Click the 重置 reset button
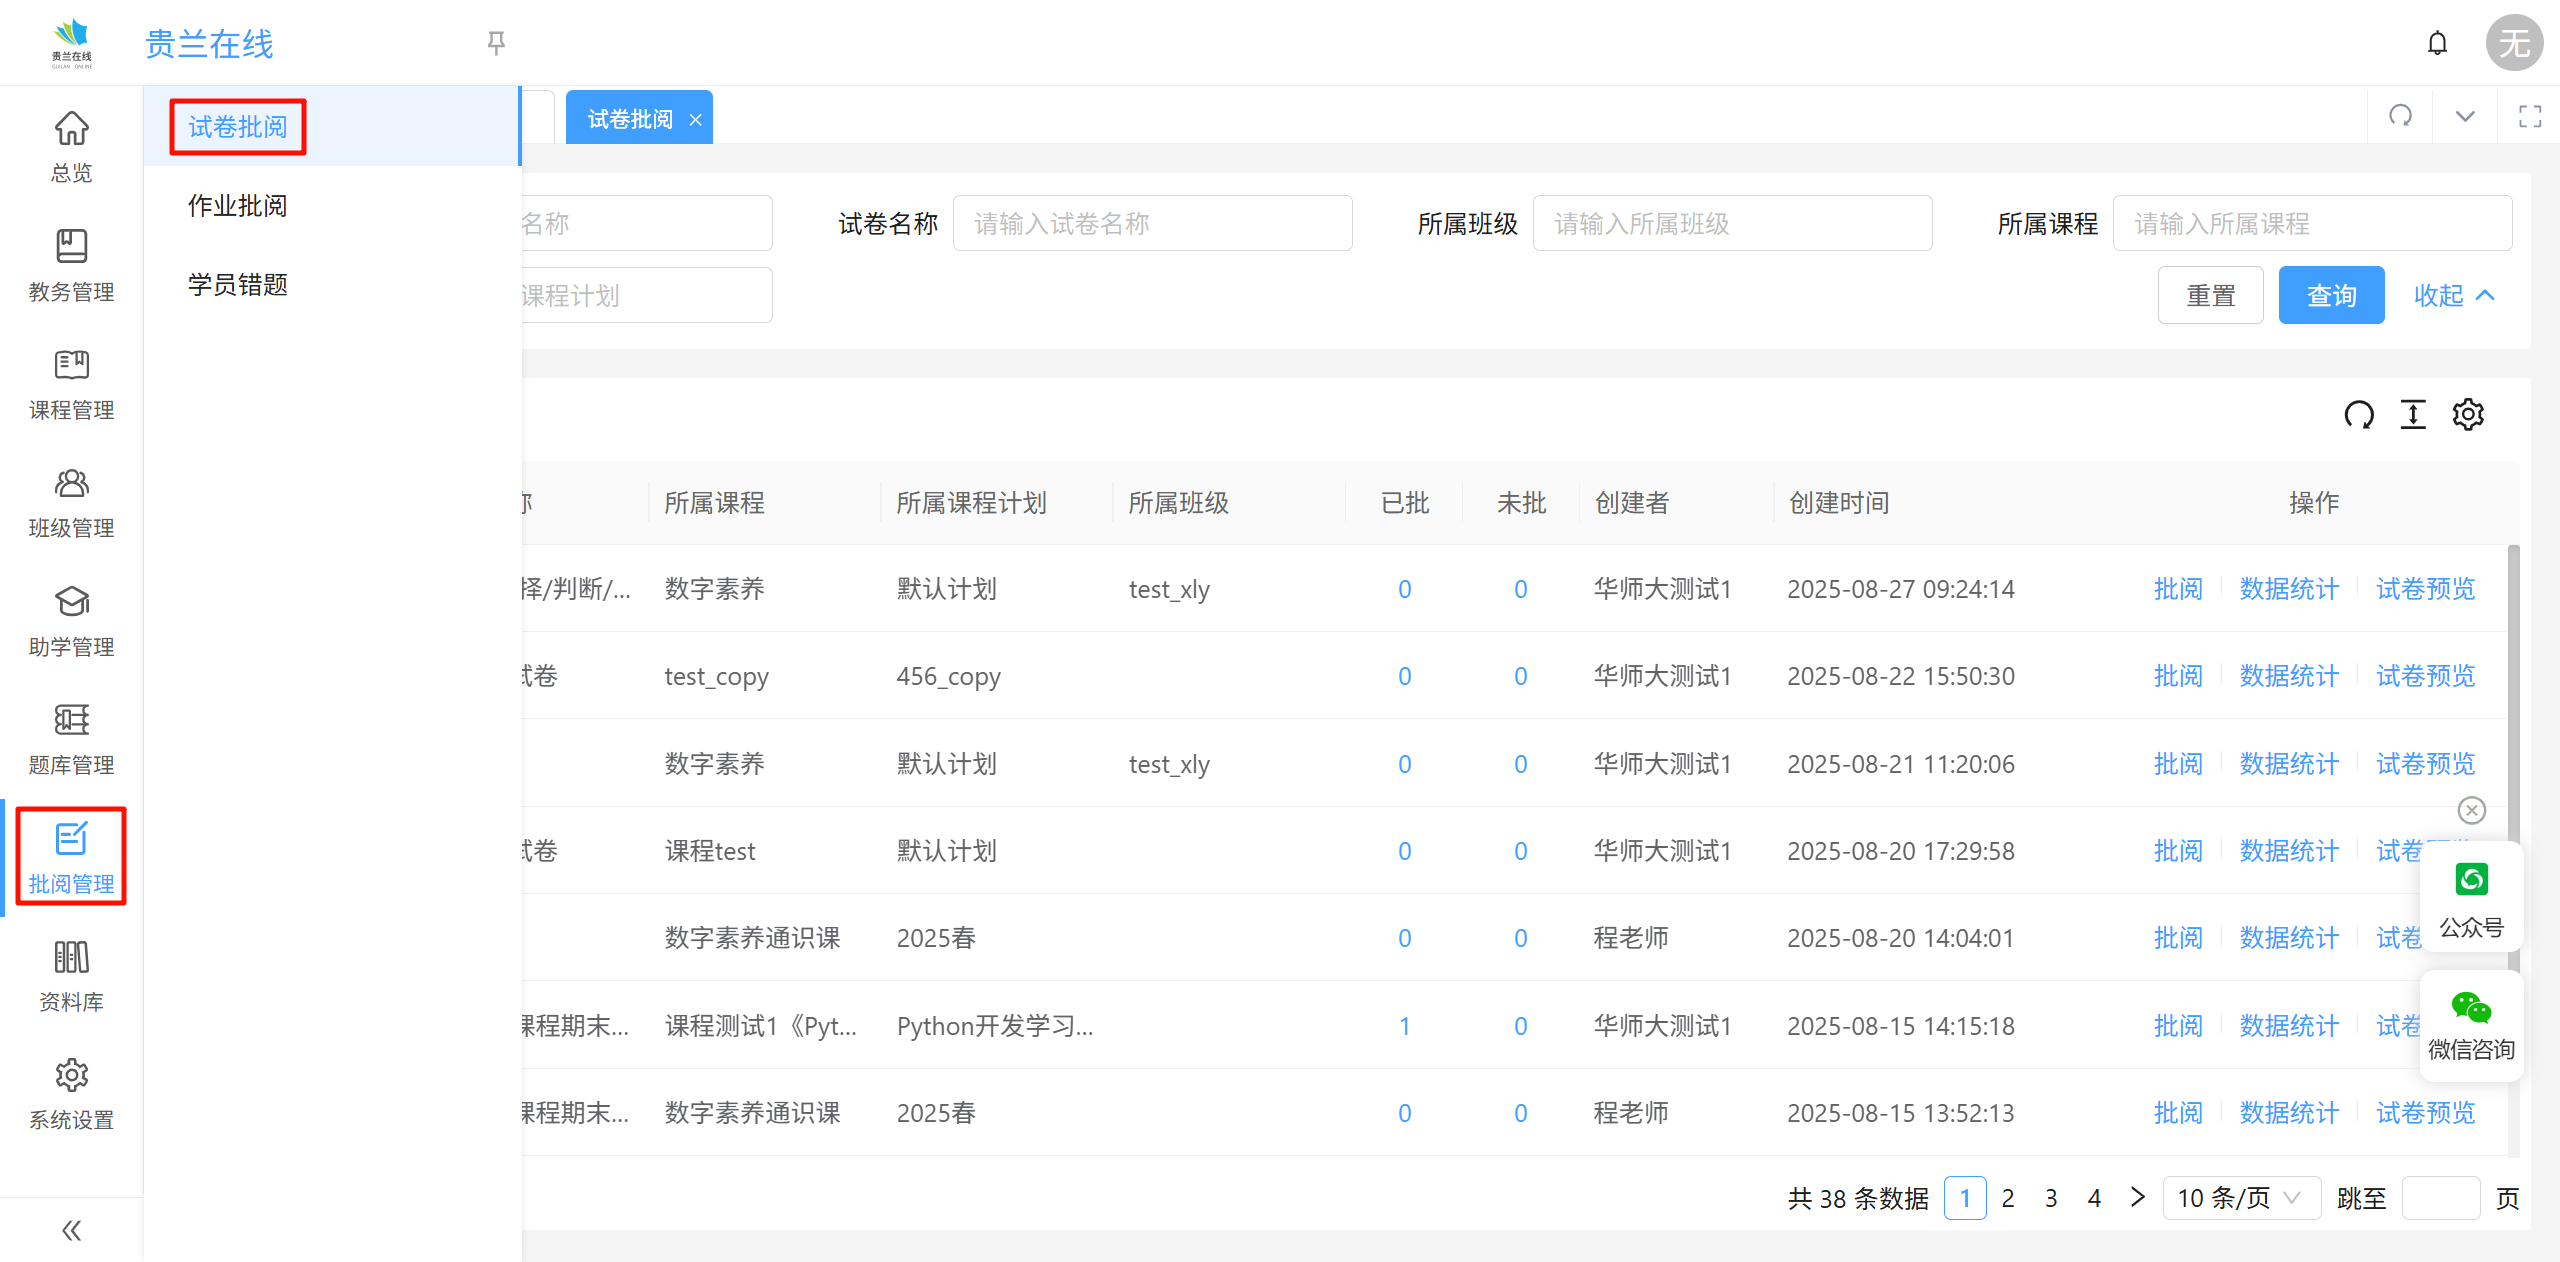Image resolution: width=2560 pixels, height=1262 pixels. tap(2210, 296)
